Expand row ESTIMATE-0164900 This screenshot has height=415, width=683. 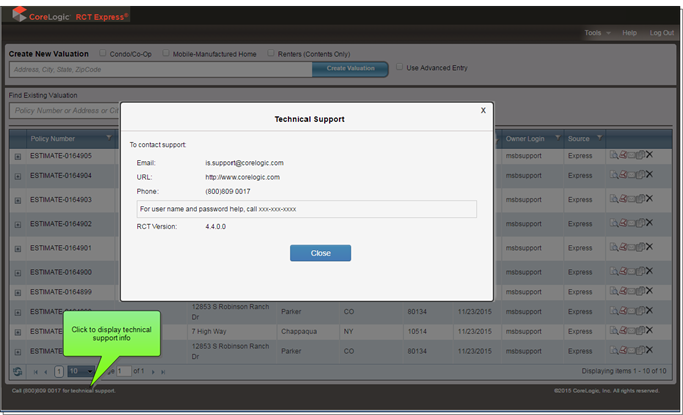[18, 273]
